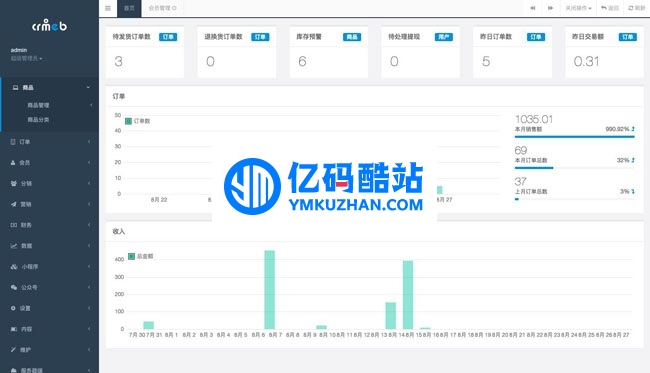Click the 刷新 refresh button
The image size is (650, 373).
coord(637,8)
